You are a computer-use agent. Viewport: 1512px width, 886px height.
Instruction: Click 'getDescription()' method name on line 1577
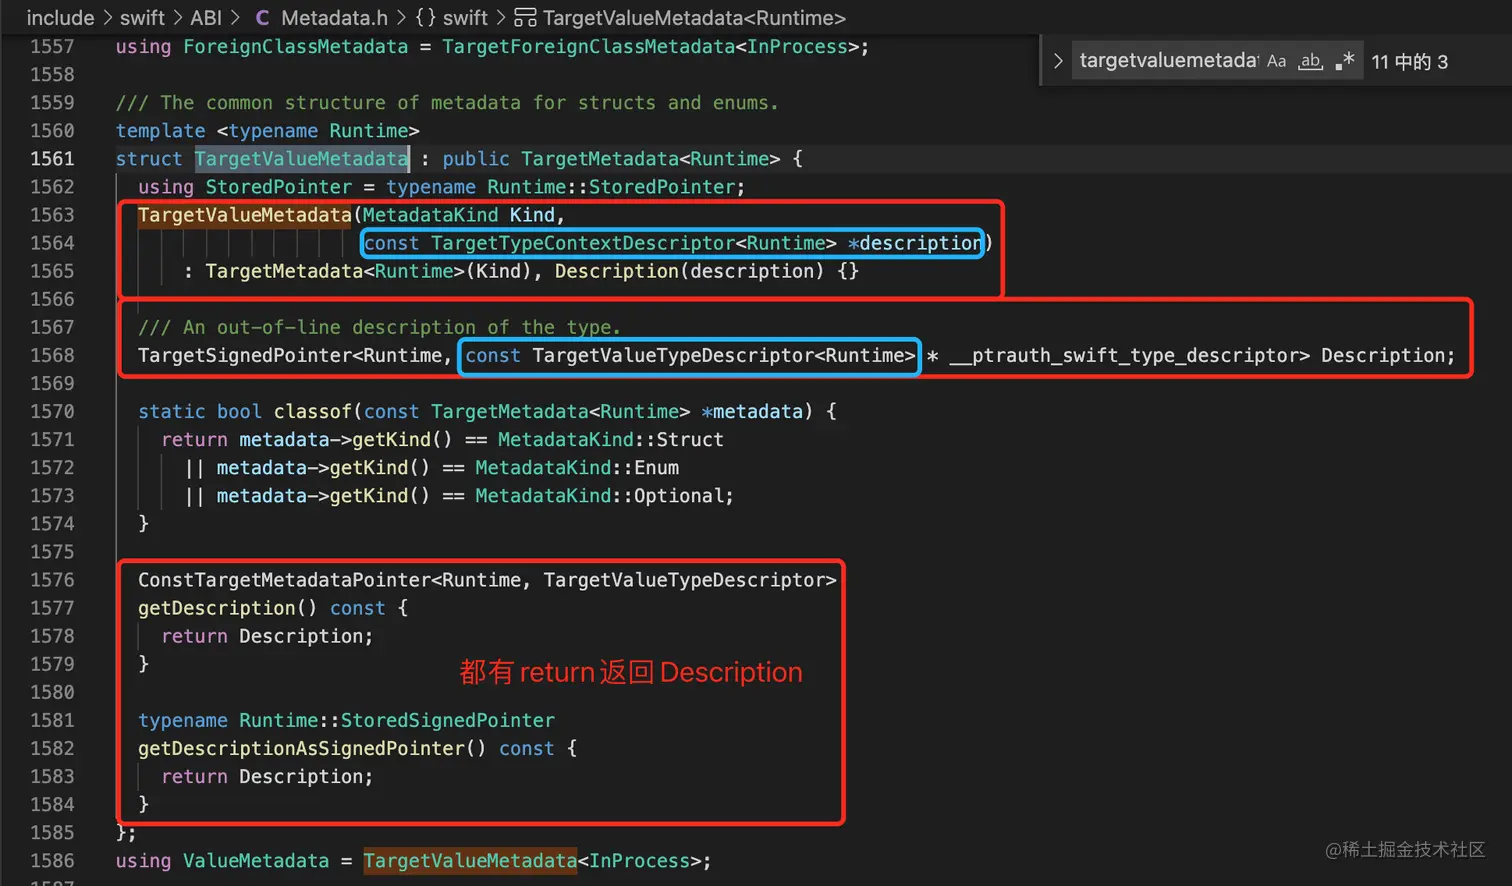pyautogui.click(x=227, y=608)
